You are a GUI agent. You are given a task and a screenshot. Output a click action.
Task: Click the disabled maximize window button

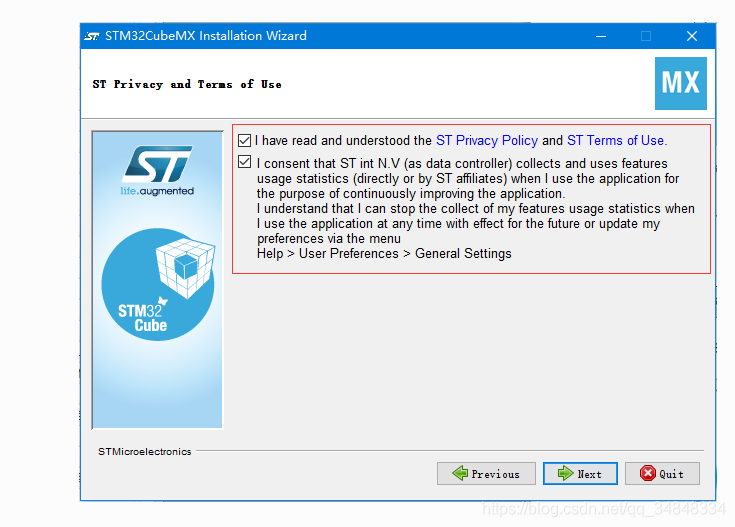click(x=646, y=36)
